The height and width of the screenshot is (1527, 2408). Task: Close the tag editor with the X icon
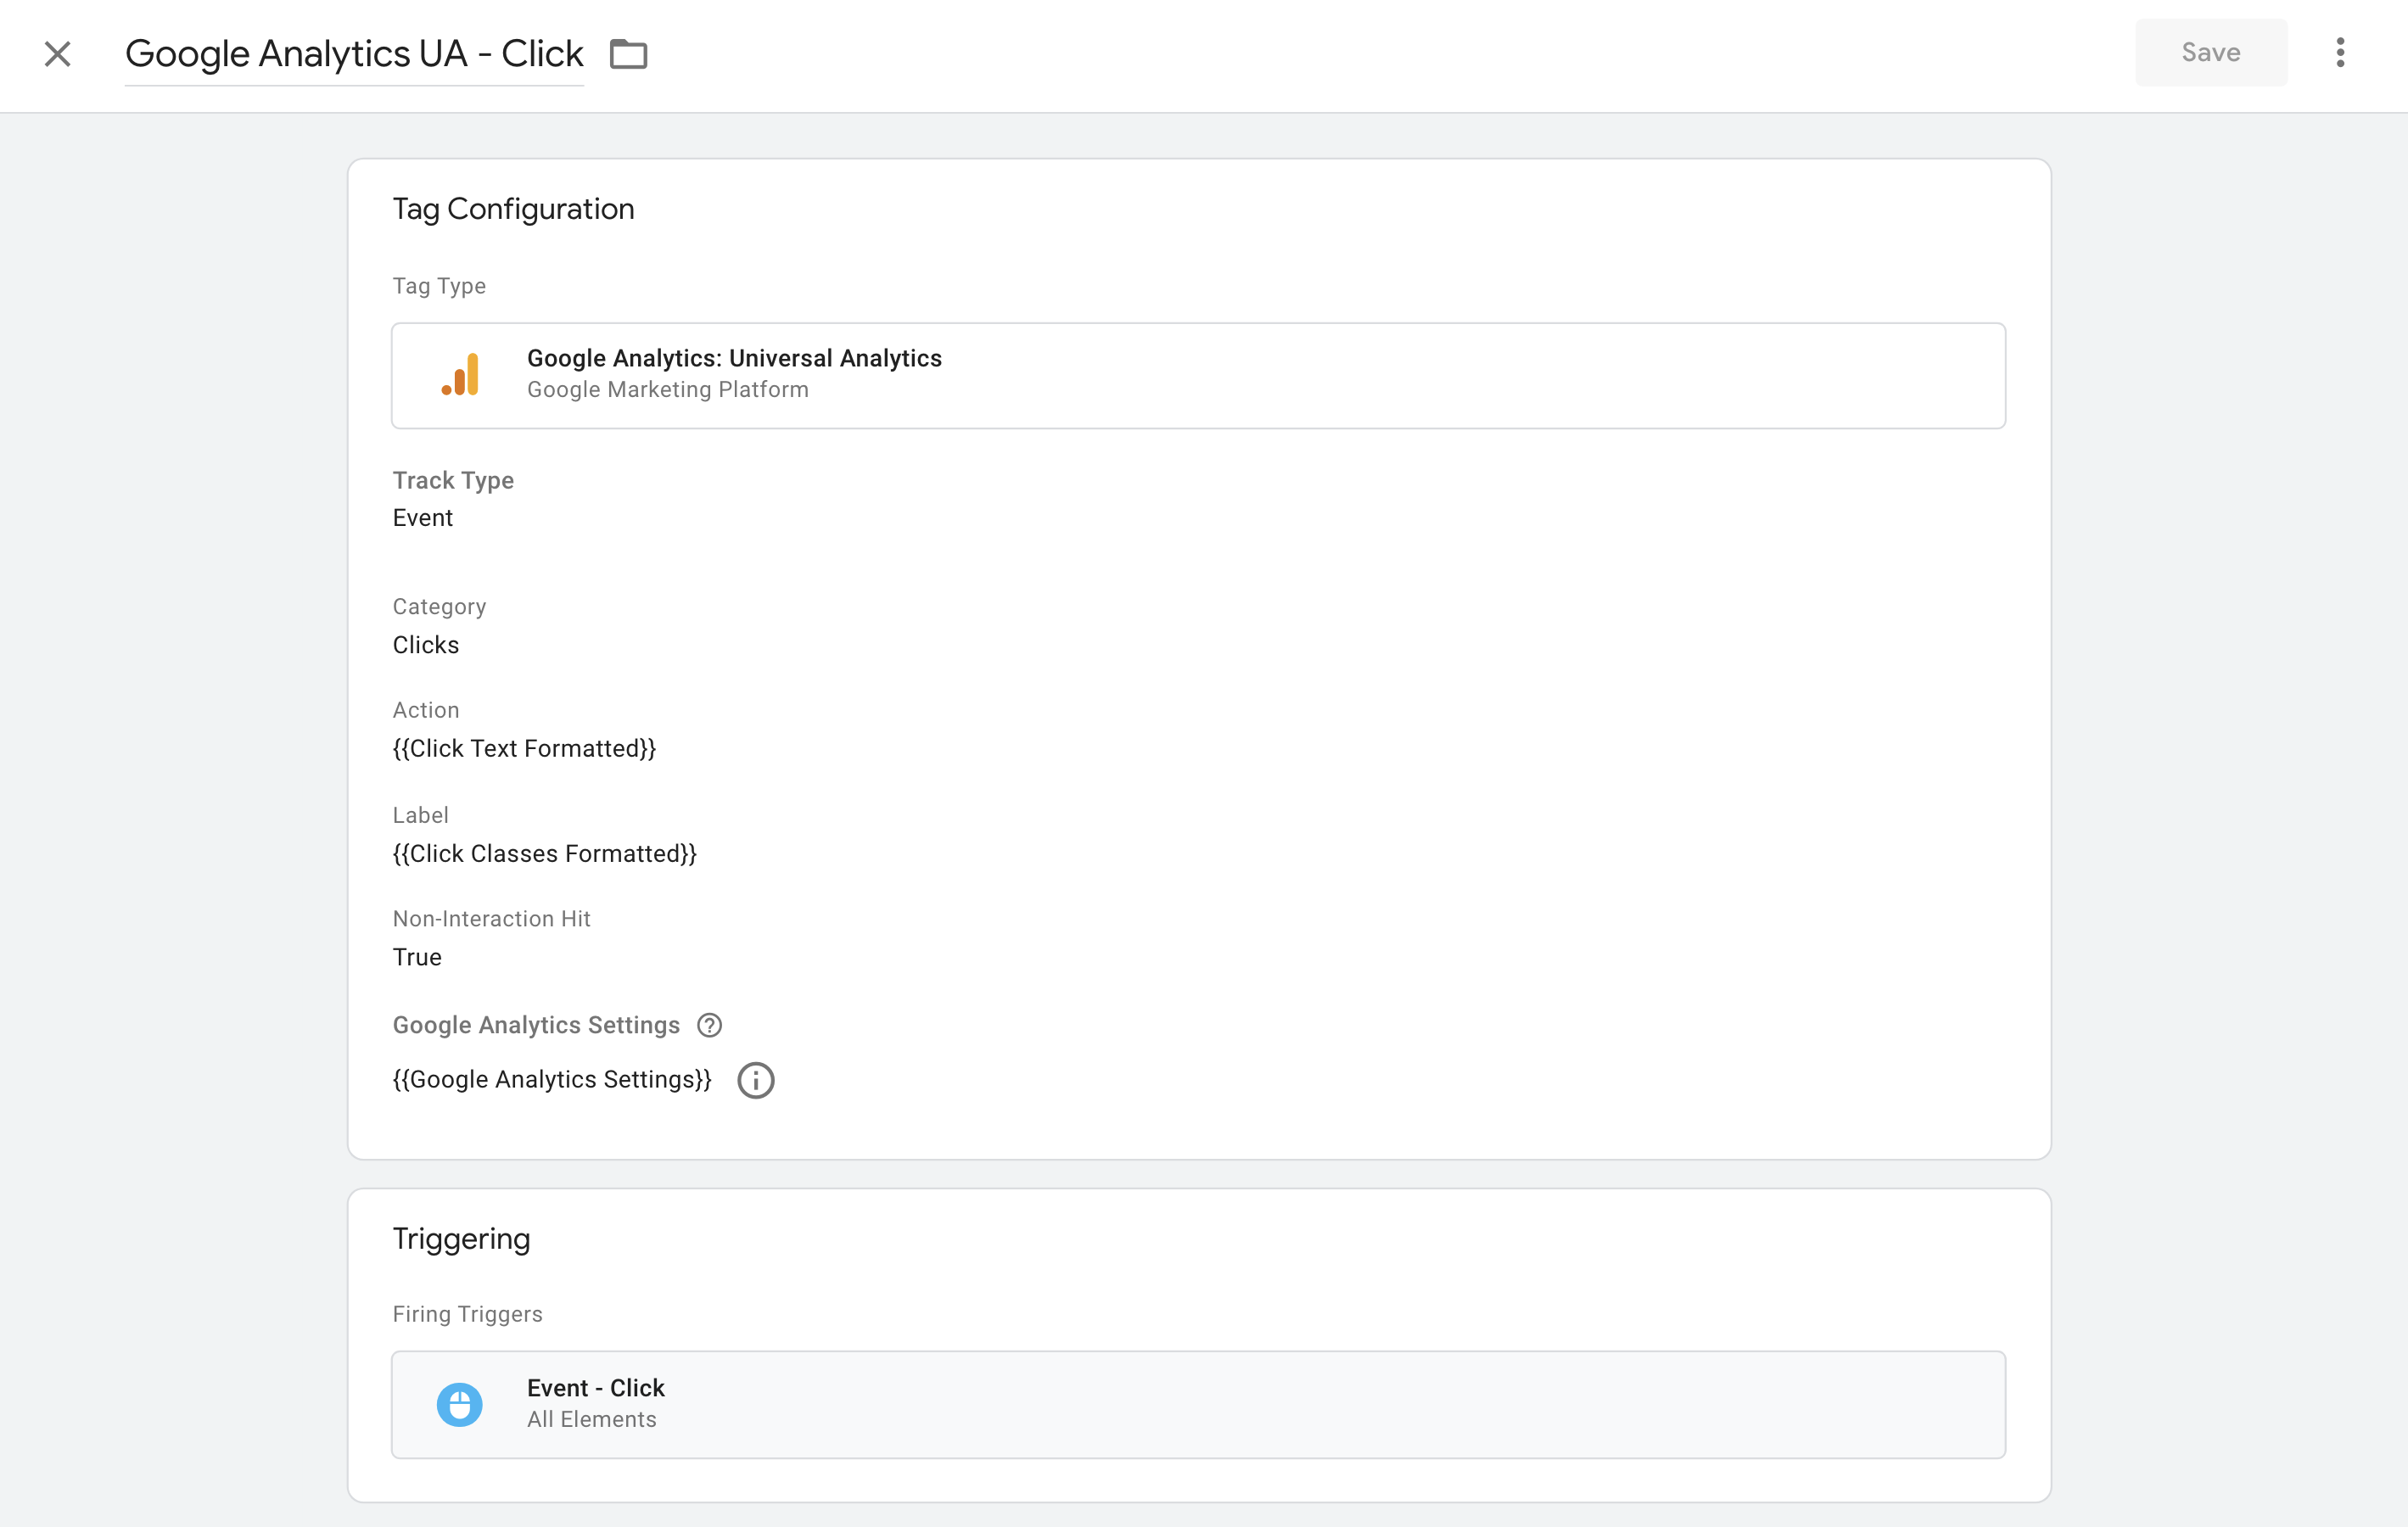58,53
